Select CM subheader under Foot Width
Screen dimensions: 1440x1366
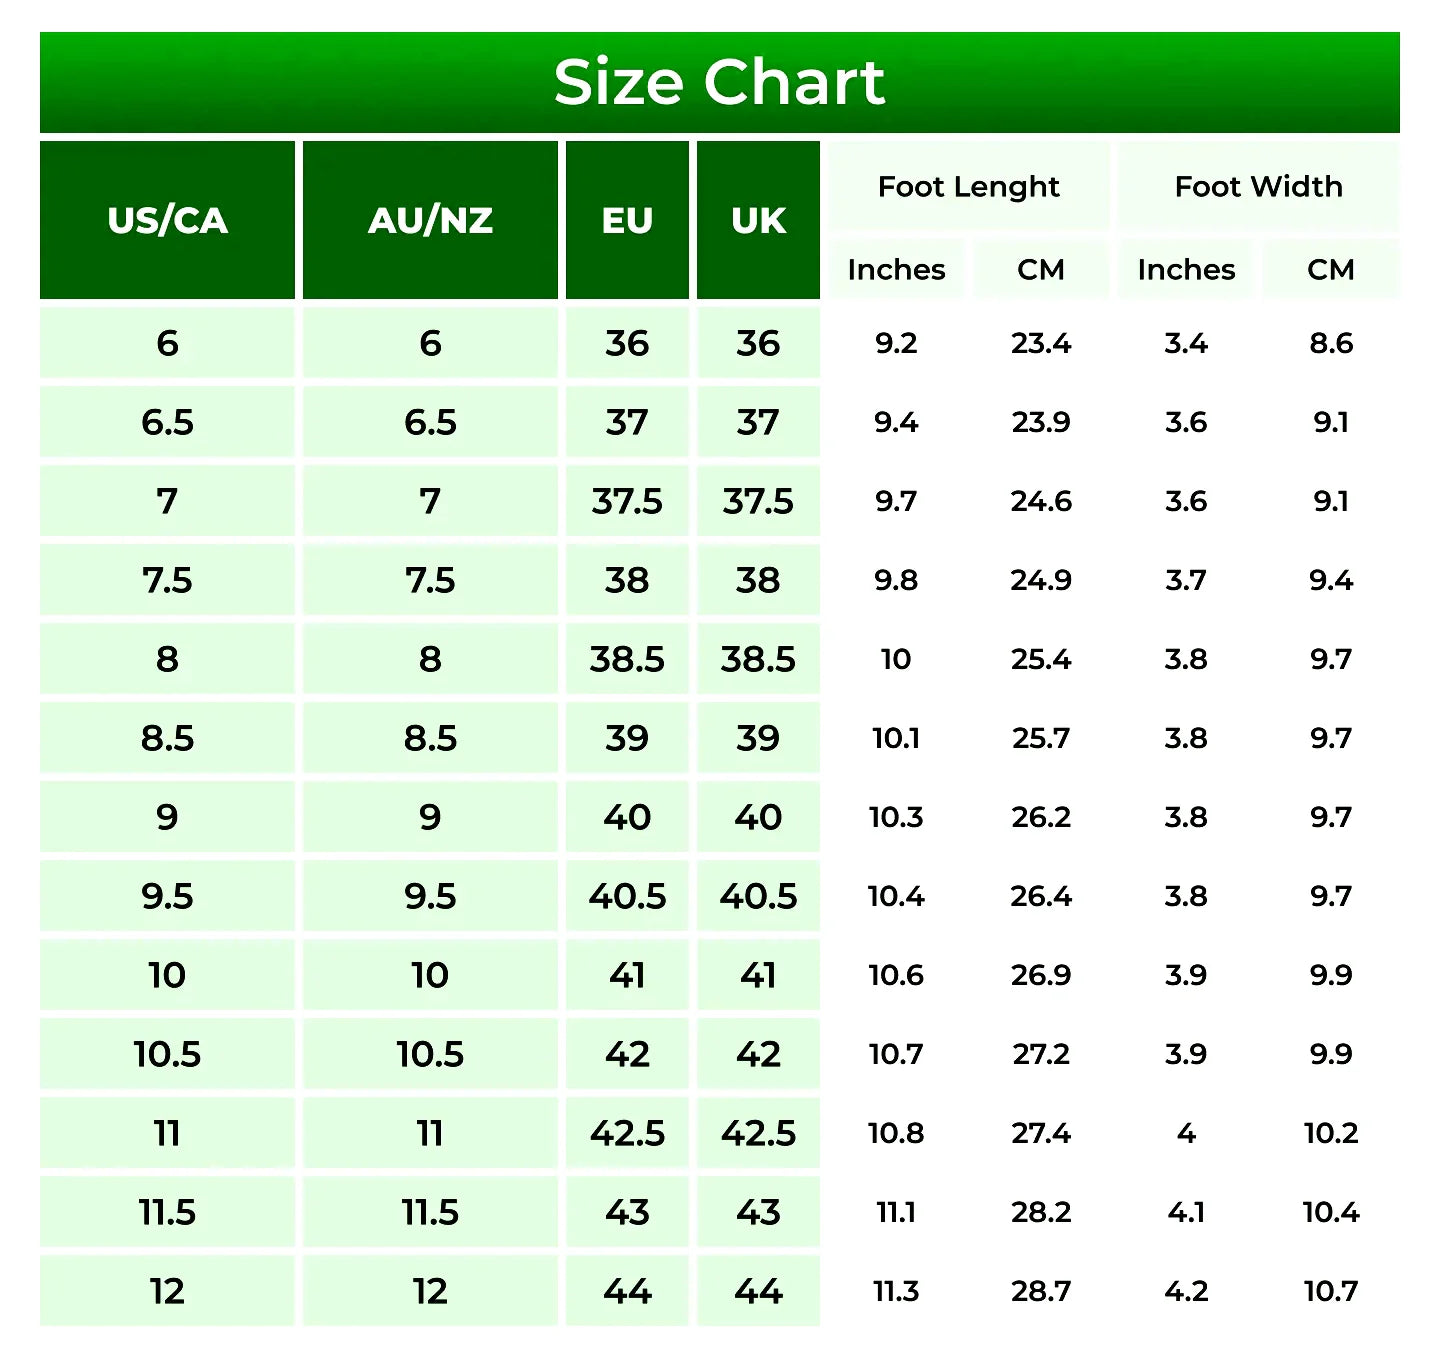[x=1331, y=270]
